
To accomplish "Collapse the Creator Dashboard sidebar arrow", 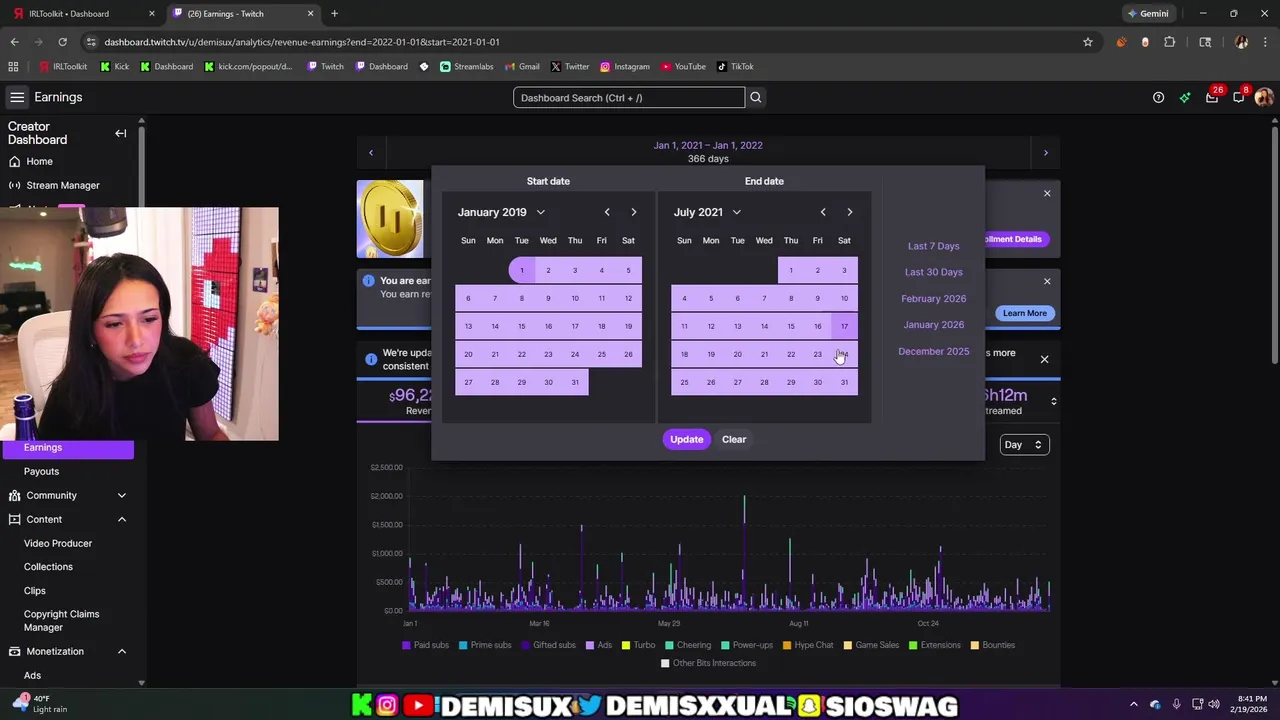I will [x=121, y=133].
